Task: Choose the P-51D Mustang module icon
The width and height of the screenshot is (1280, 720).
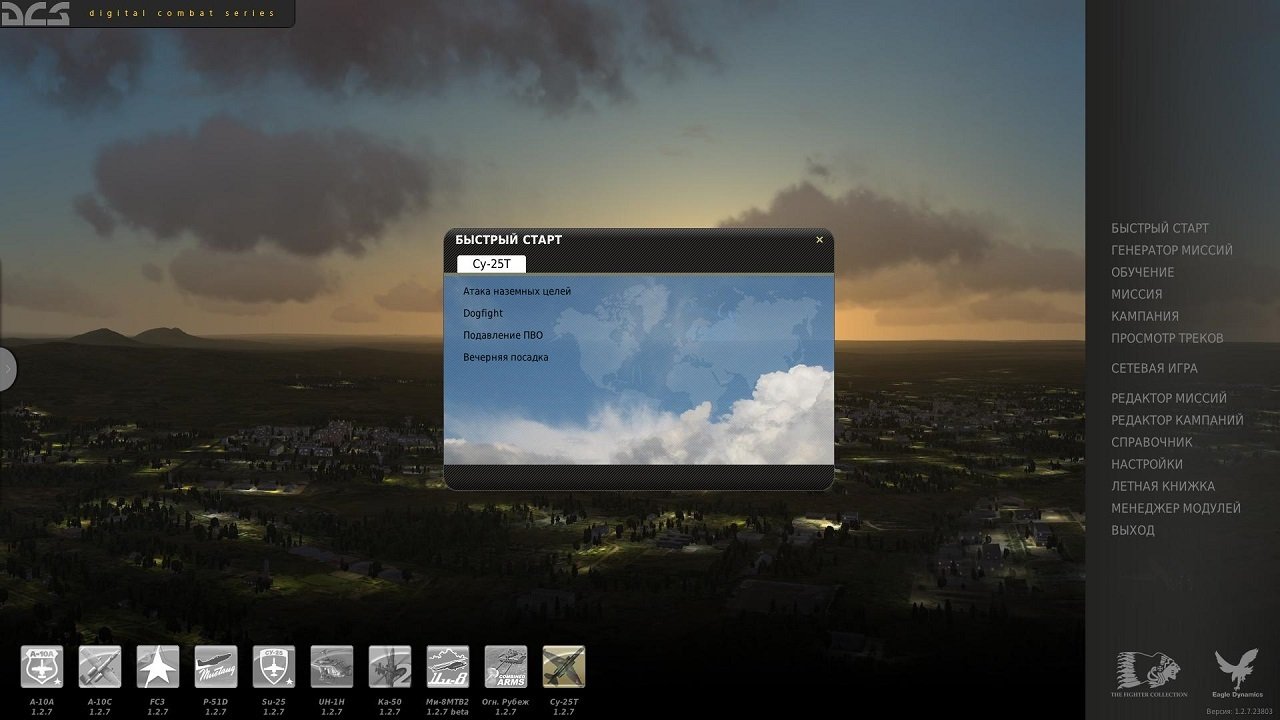Action: (x=216, y=667)
